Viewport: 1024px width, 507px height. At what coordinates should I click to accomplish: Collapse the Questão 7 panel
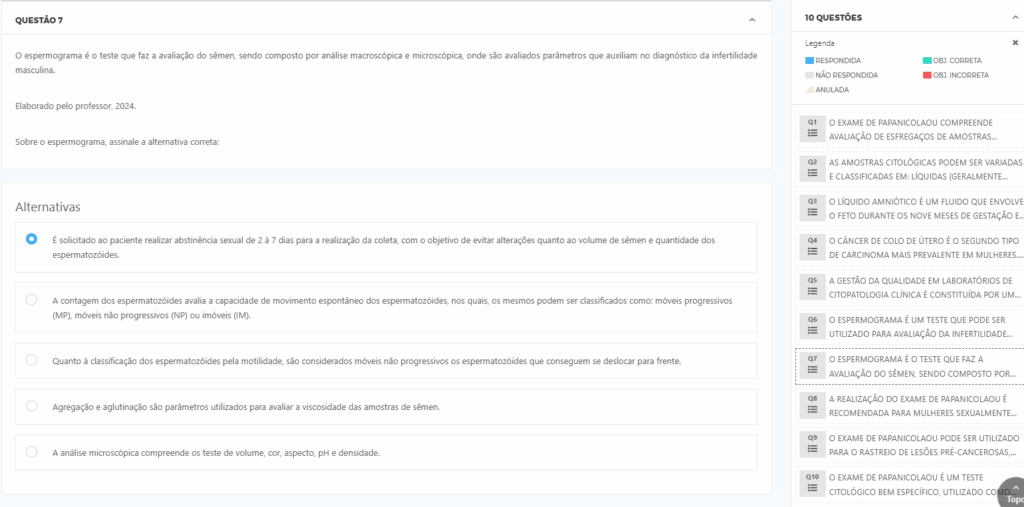point(751,19)
